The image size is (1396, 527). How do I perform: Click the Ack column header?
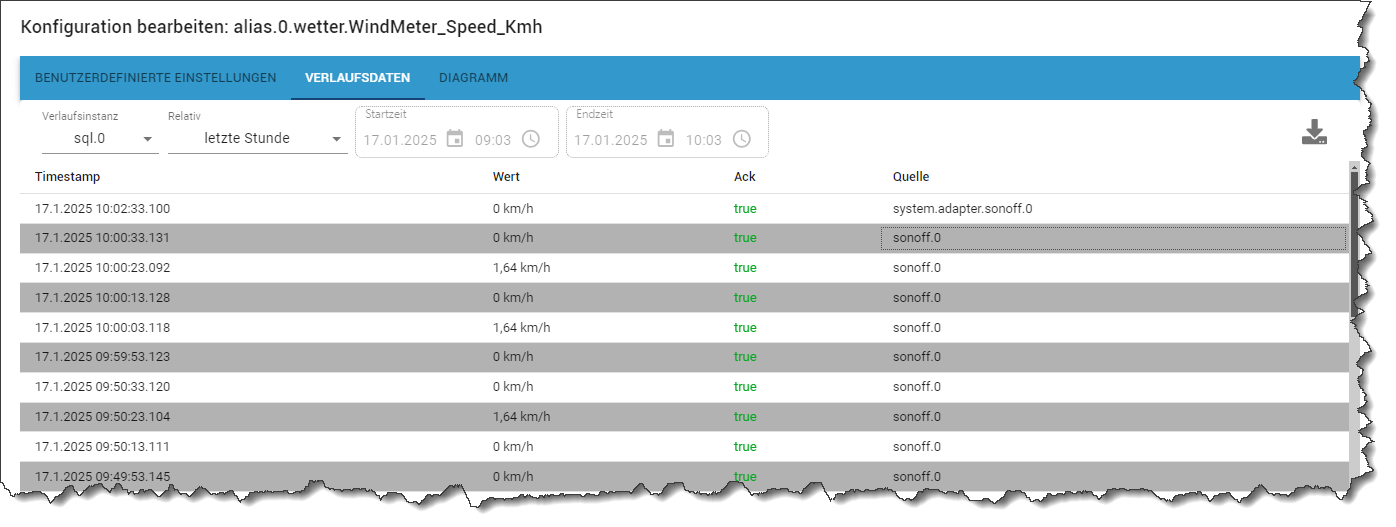(745, 177)
